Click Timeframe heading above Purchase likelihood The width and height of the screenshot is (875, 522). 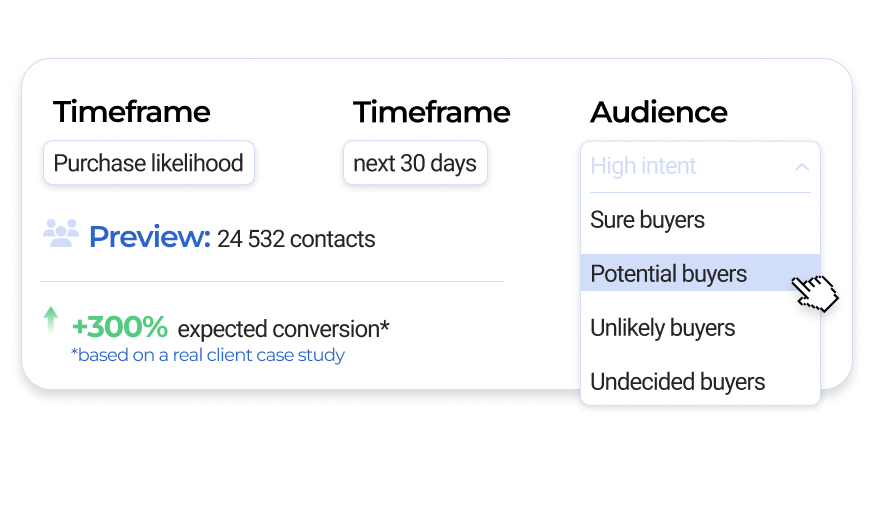coord(131,112)
